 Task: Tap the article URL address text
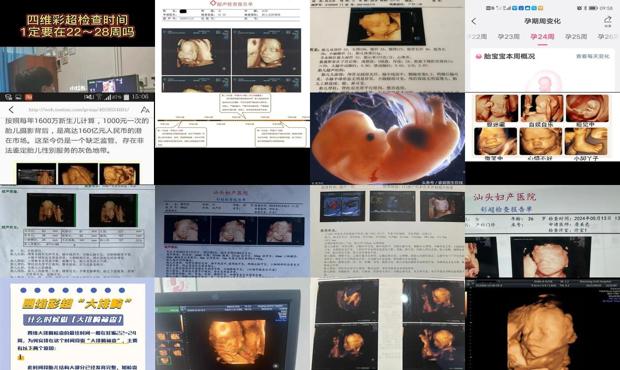click(78, 109)
